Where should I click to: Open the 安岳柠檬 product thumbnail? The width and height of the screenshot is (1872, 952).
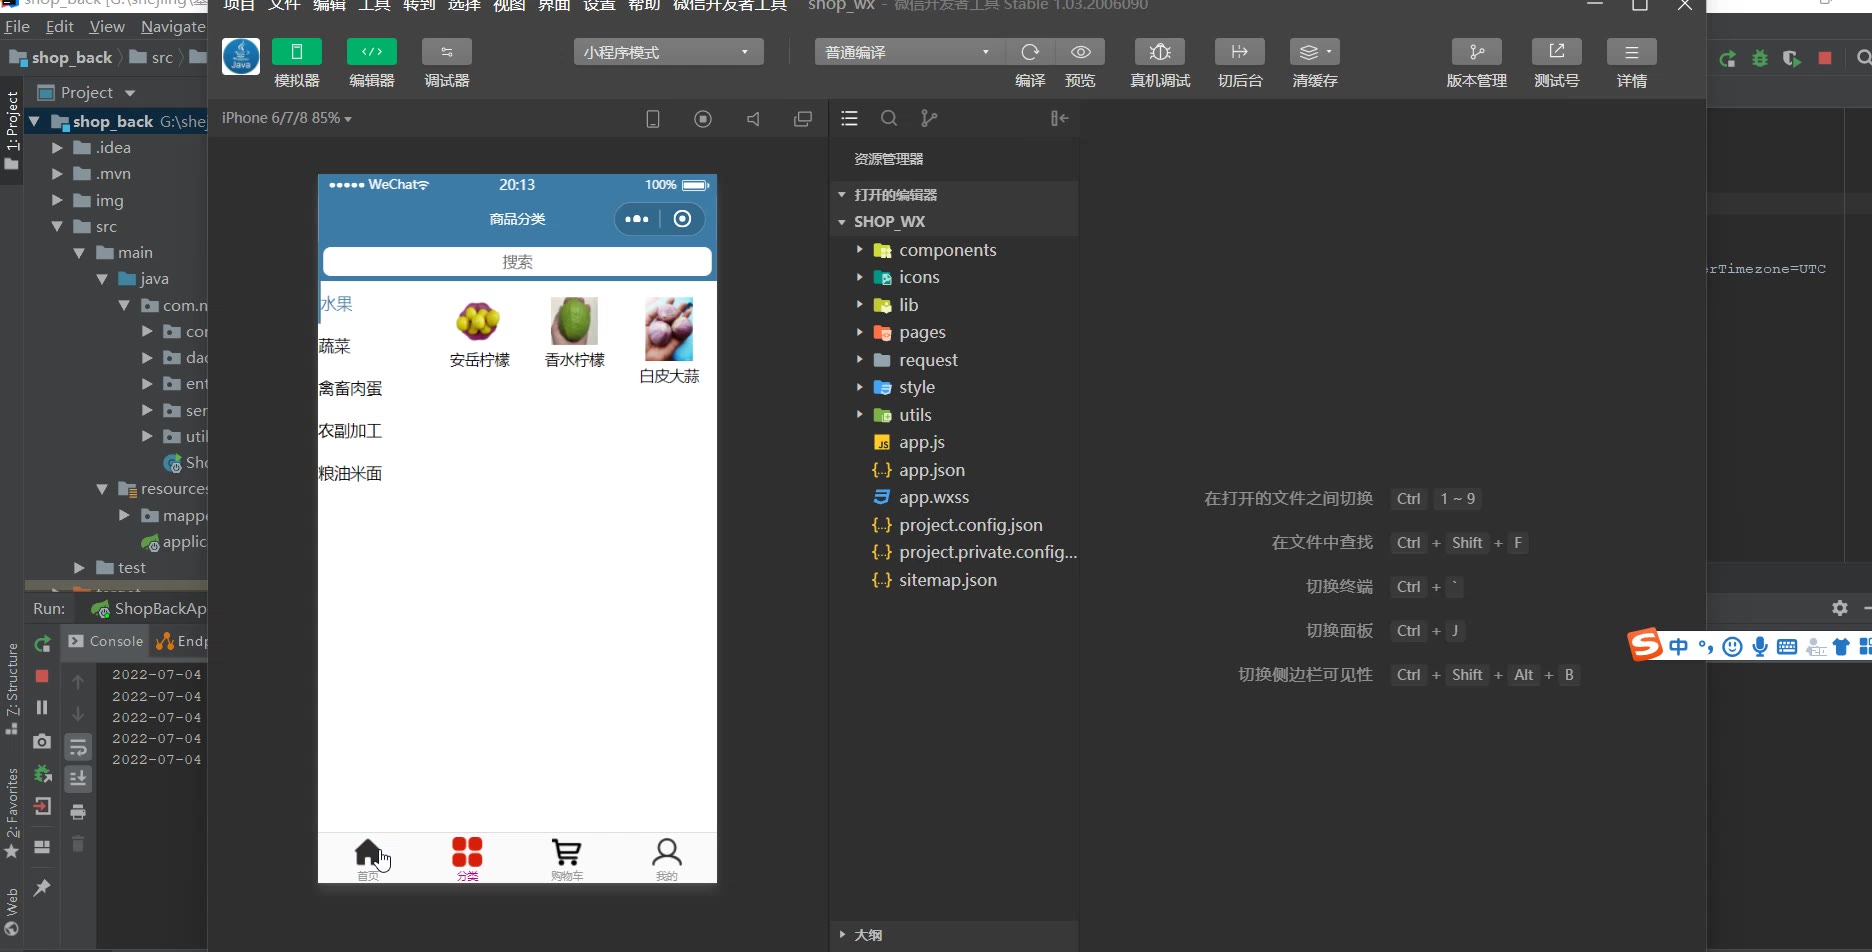pos(479,321)
